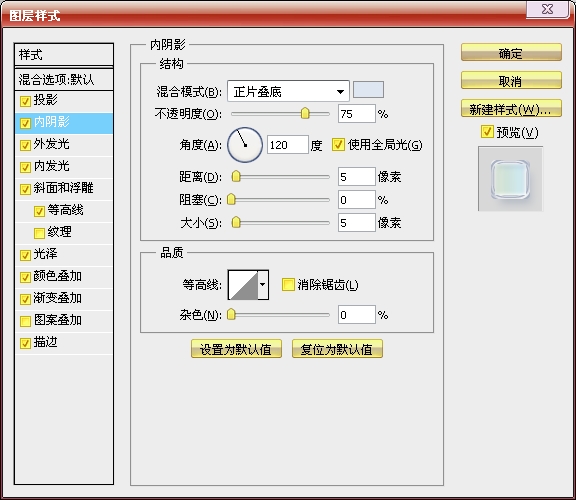This screenshot has width=576, height=500.
Task: Expand the 等高线 contour picker arrow
Action: (x=263, y=285)
